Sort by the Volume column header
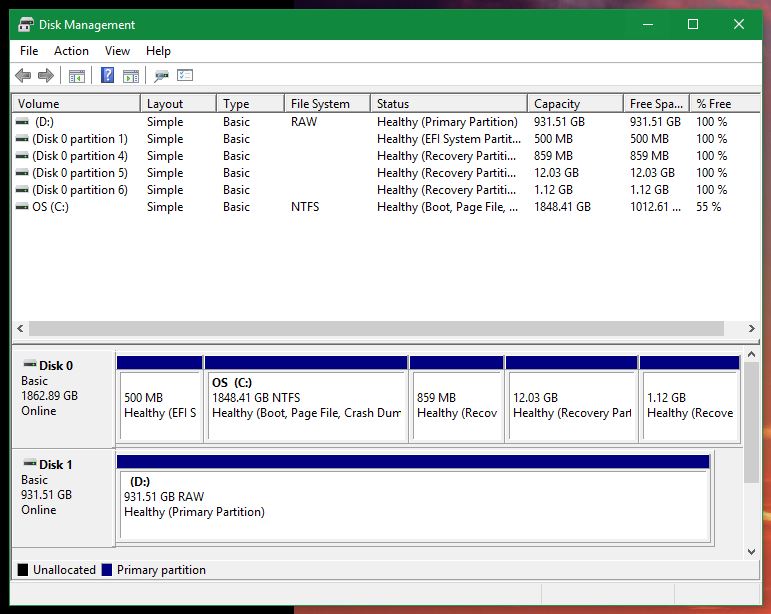The height and width of the screenshot is (614, 771). (75, 104)
